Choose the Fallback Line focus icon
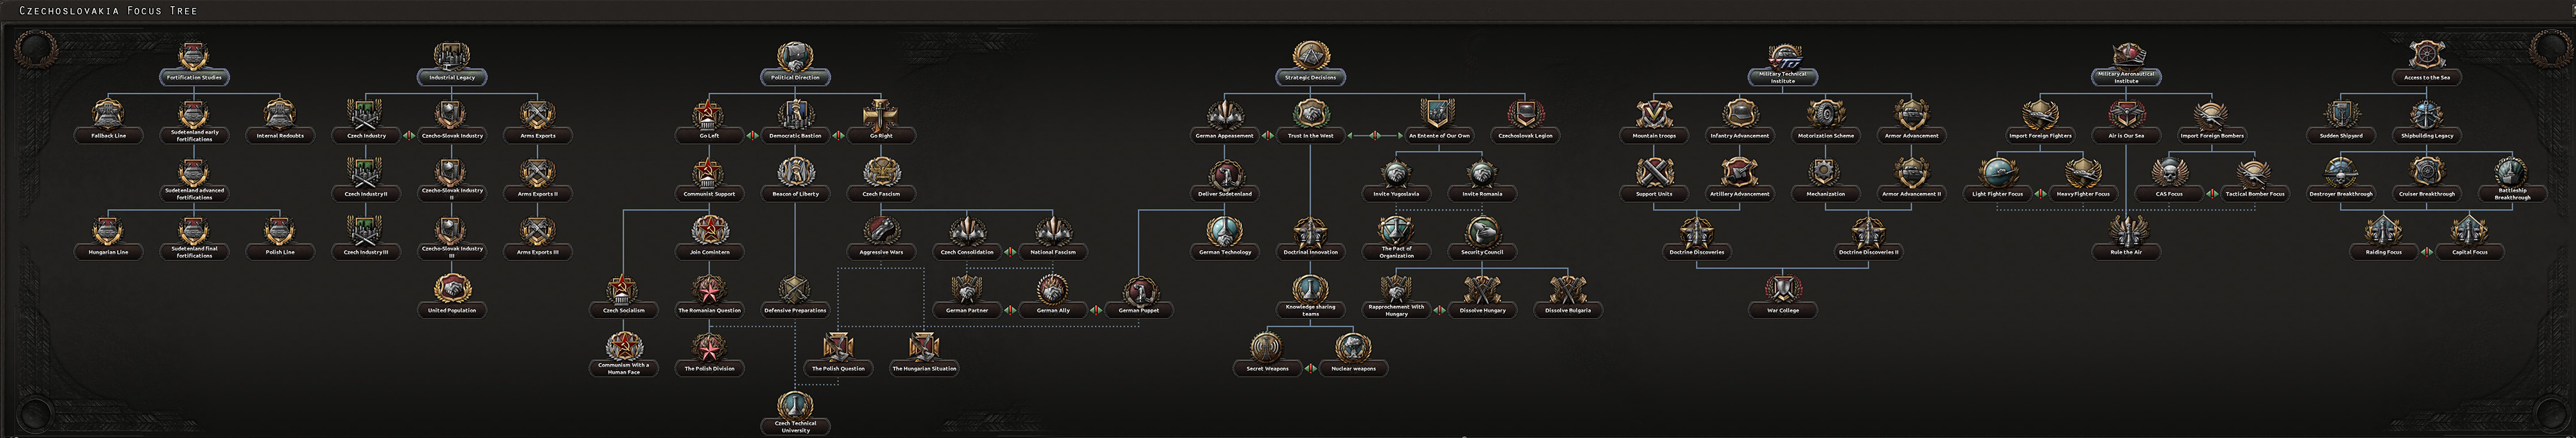Screen dimensions: 2576x438 click(x=108, y=114)
